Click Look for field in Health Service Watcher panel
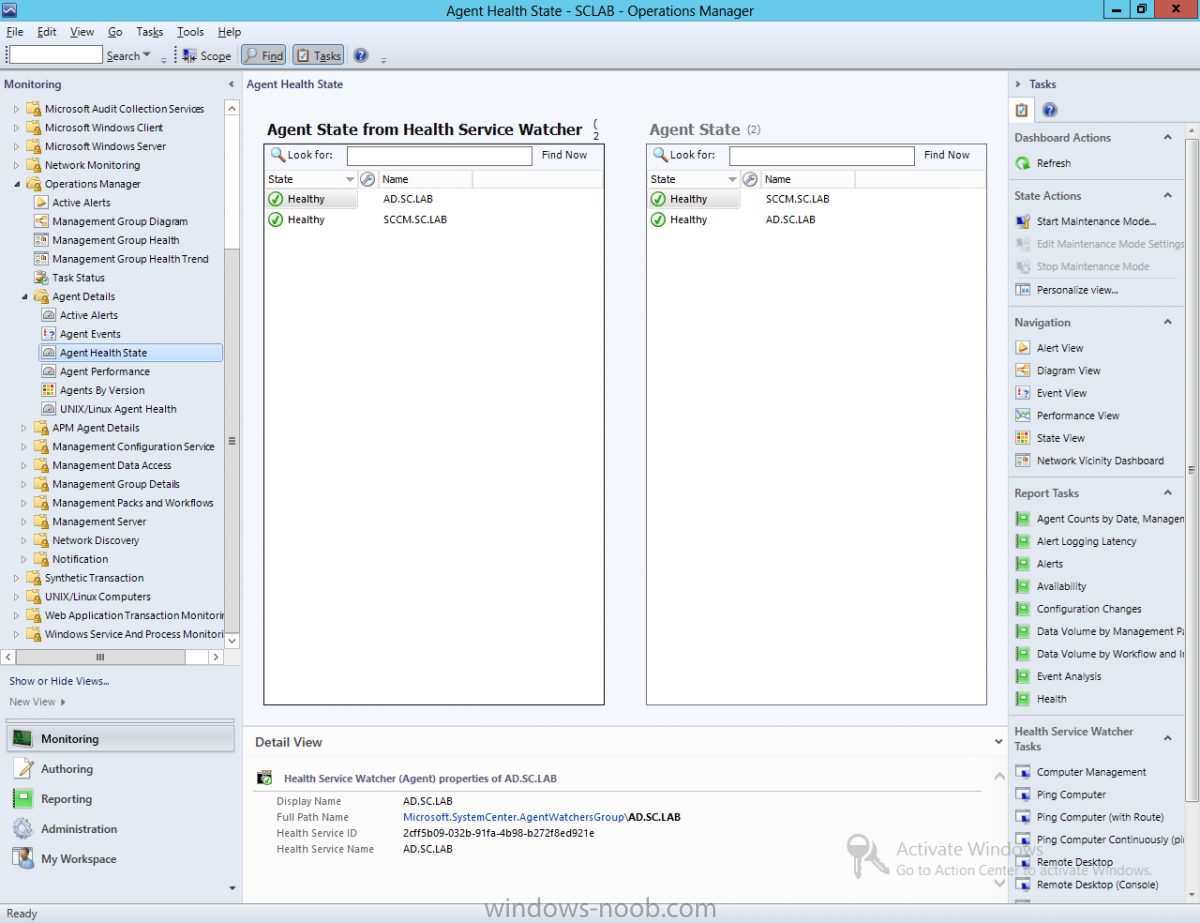The image size is (1200, 923). coord(439,156)
